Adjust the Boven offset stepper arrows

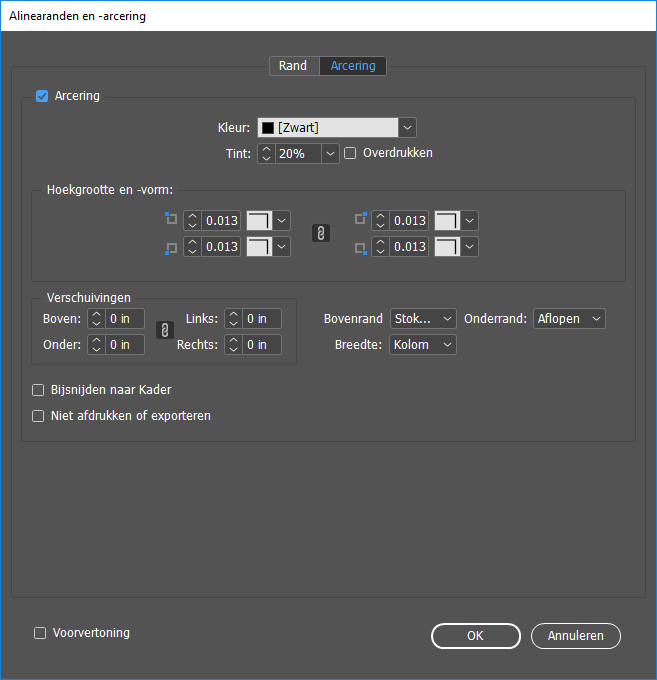(96, 319)
